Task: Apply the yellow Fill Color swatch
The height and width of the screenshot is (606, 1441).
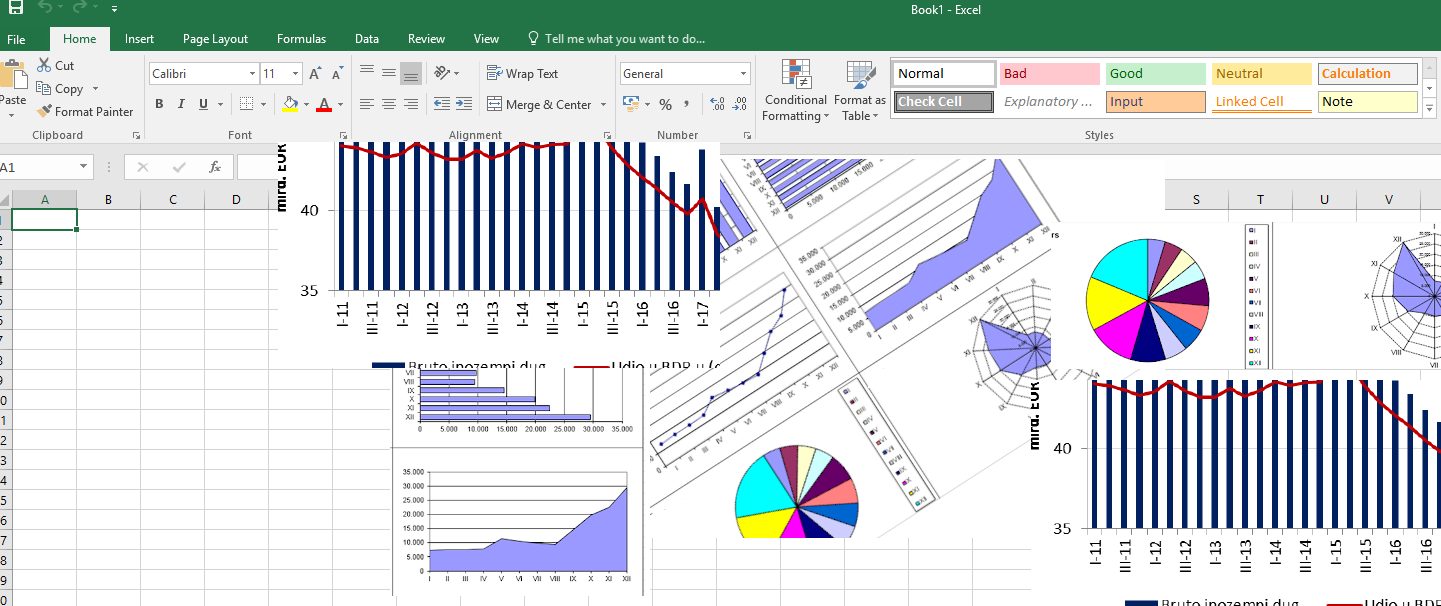Action: point(290,104)
